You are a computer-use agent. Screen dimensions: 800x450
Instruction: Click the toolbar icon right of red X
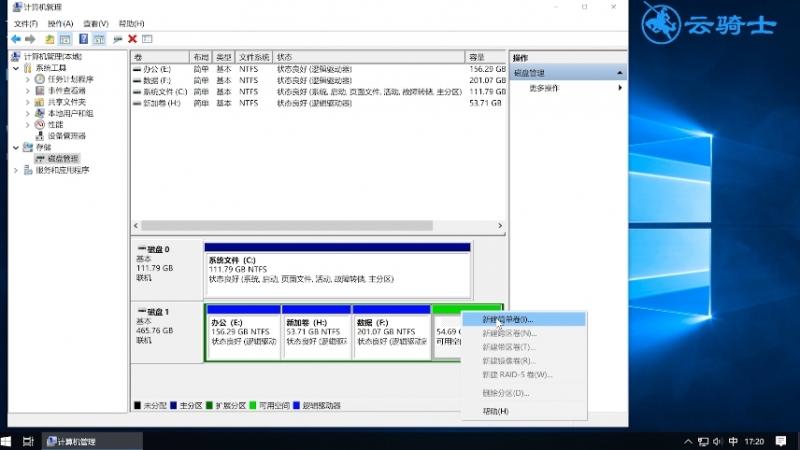pos(147,39)
